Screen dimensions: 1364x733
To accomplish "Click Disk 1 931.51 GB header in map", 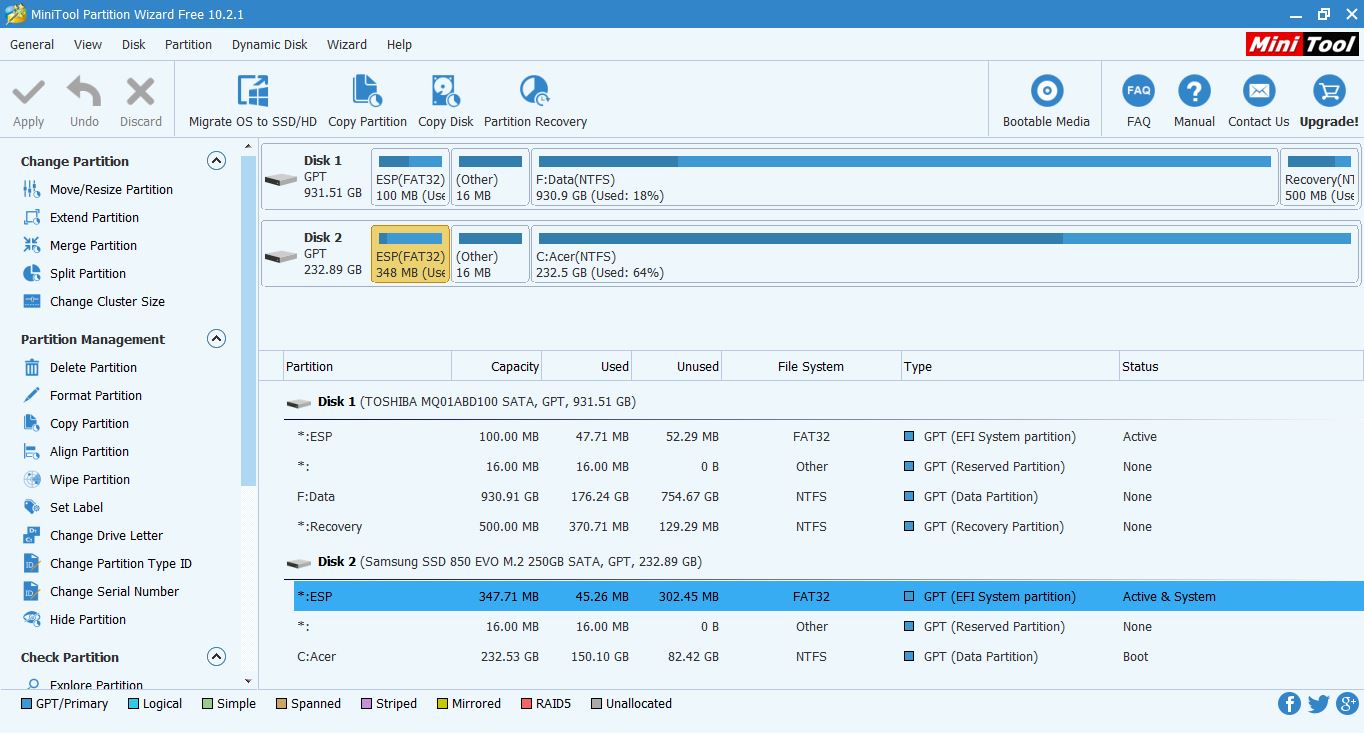I will pos(315,178).
